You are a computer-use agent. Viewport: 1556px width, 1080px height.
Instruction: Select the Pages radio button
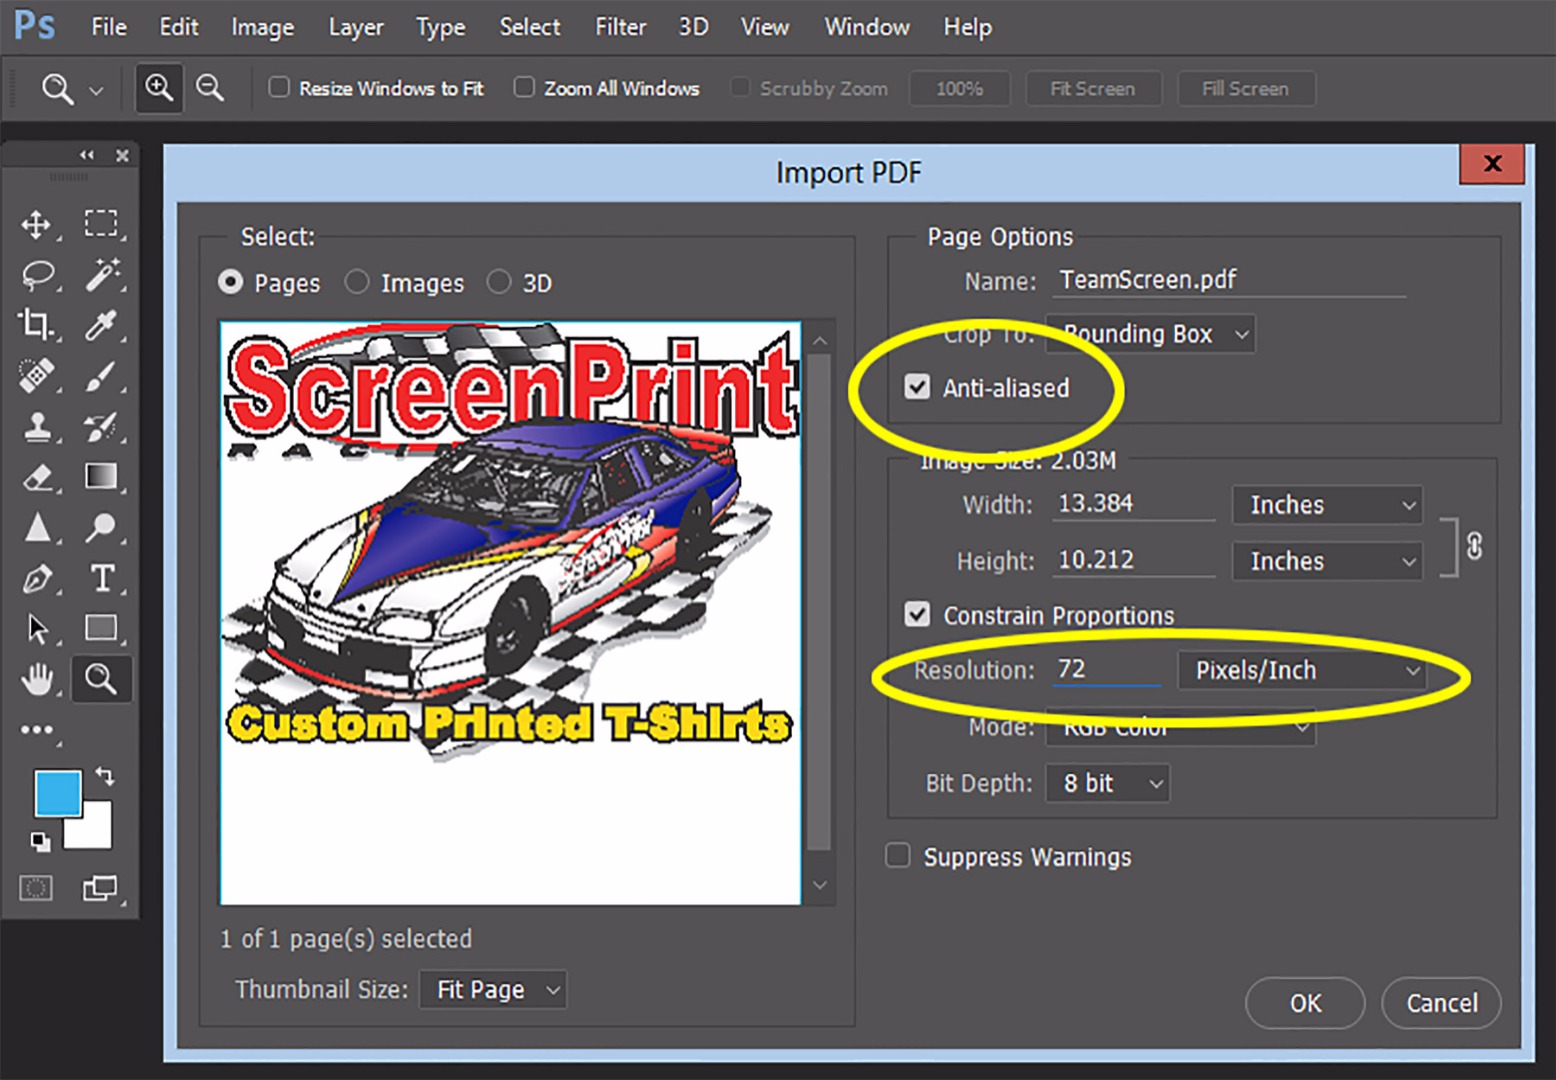pyautogui.click(x=230, y=283)
